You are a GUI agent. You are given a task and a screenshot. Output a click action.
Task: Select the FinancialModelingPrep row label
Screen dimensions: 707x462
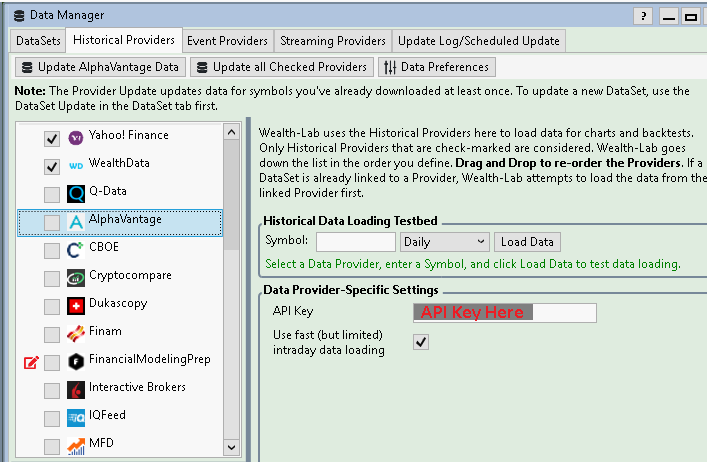tap(150, 359)
